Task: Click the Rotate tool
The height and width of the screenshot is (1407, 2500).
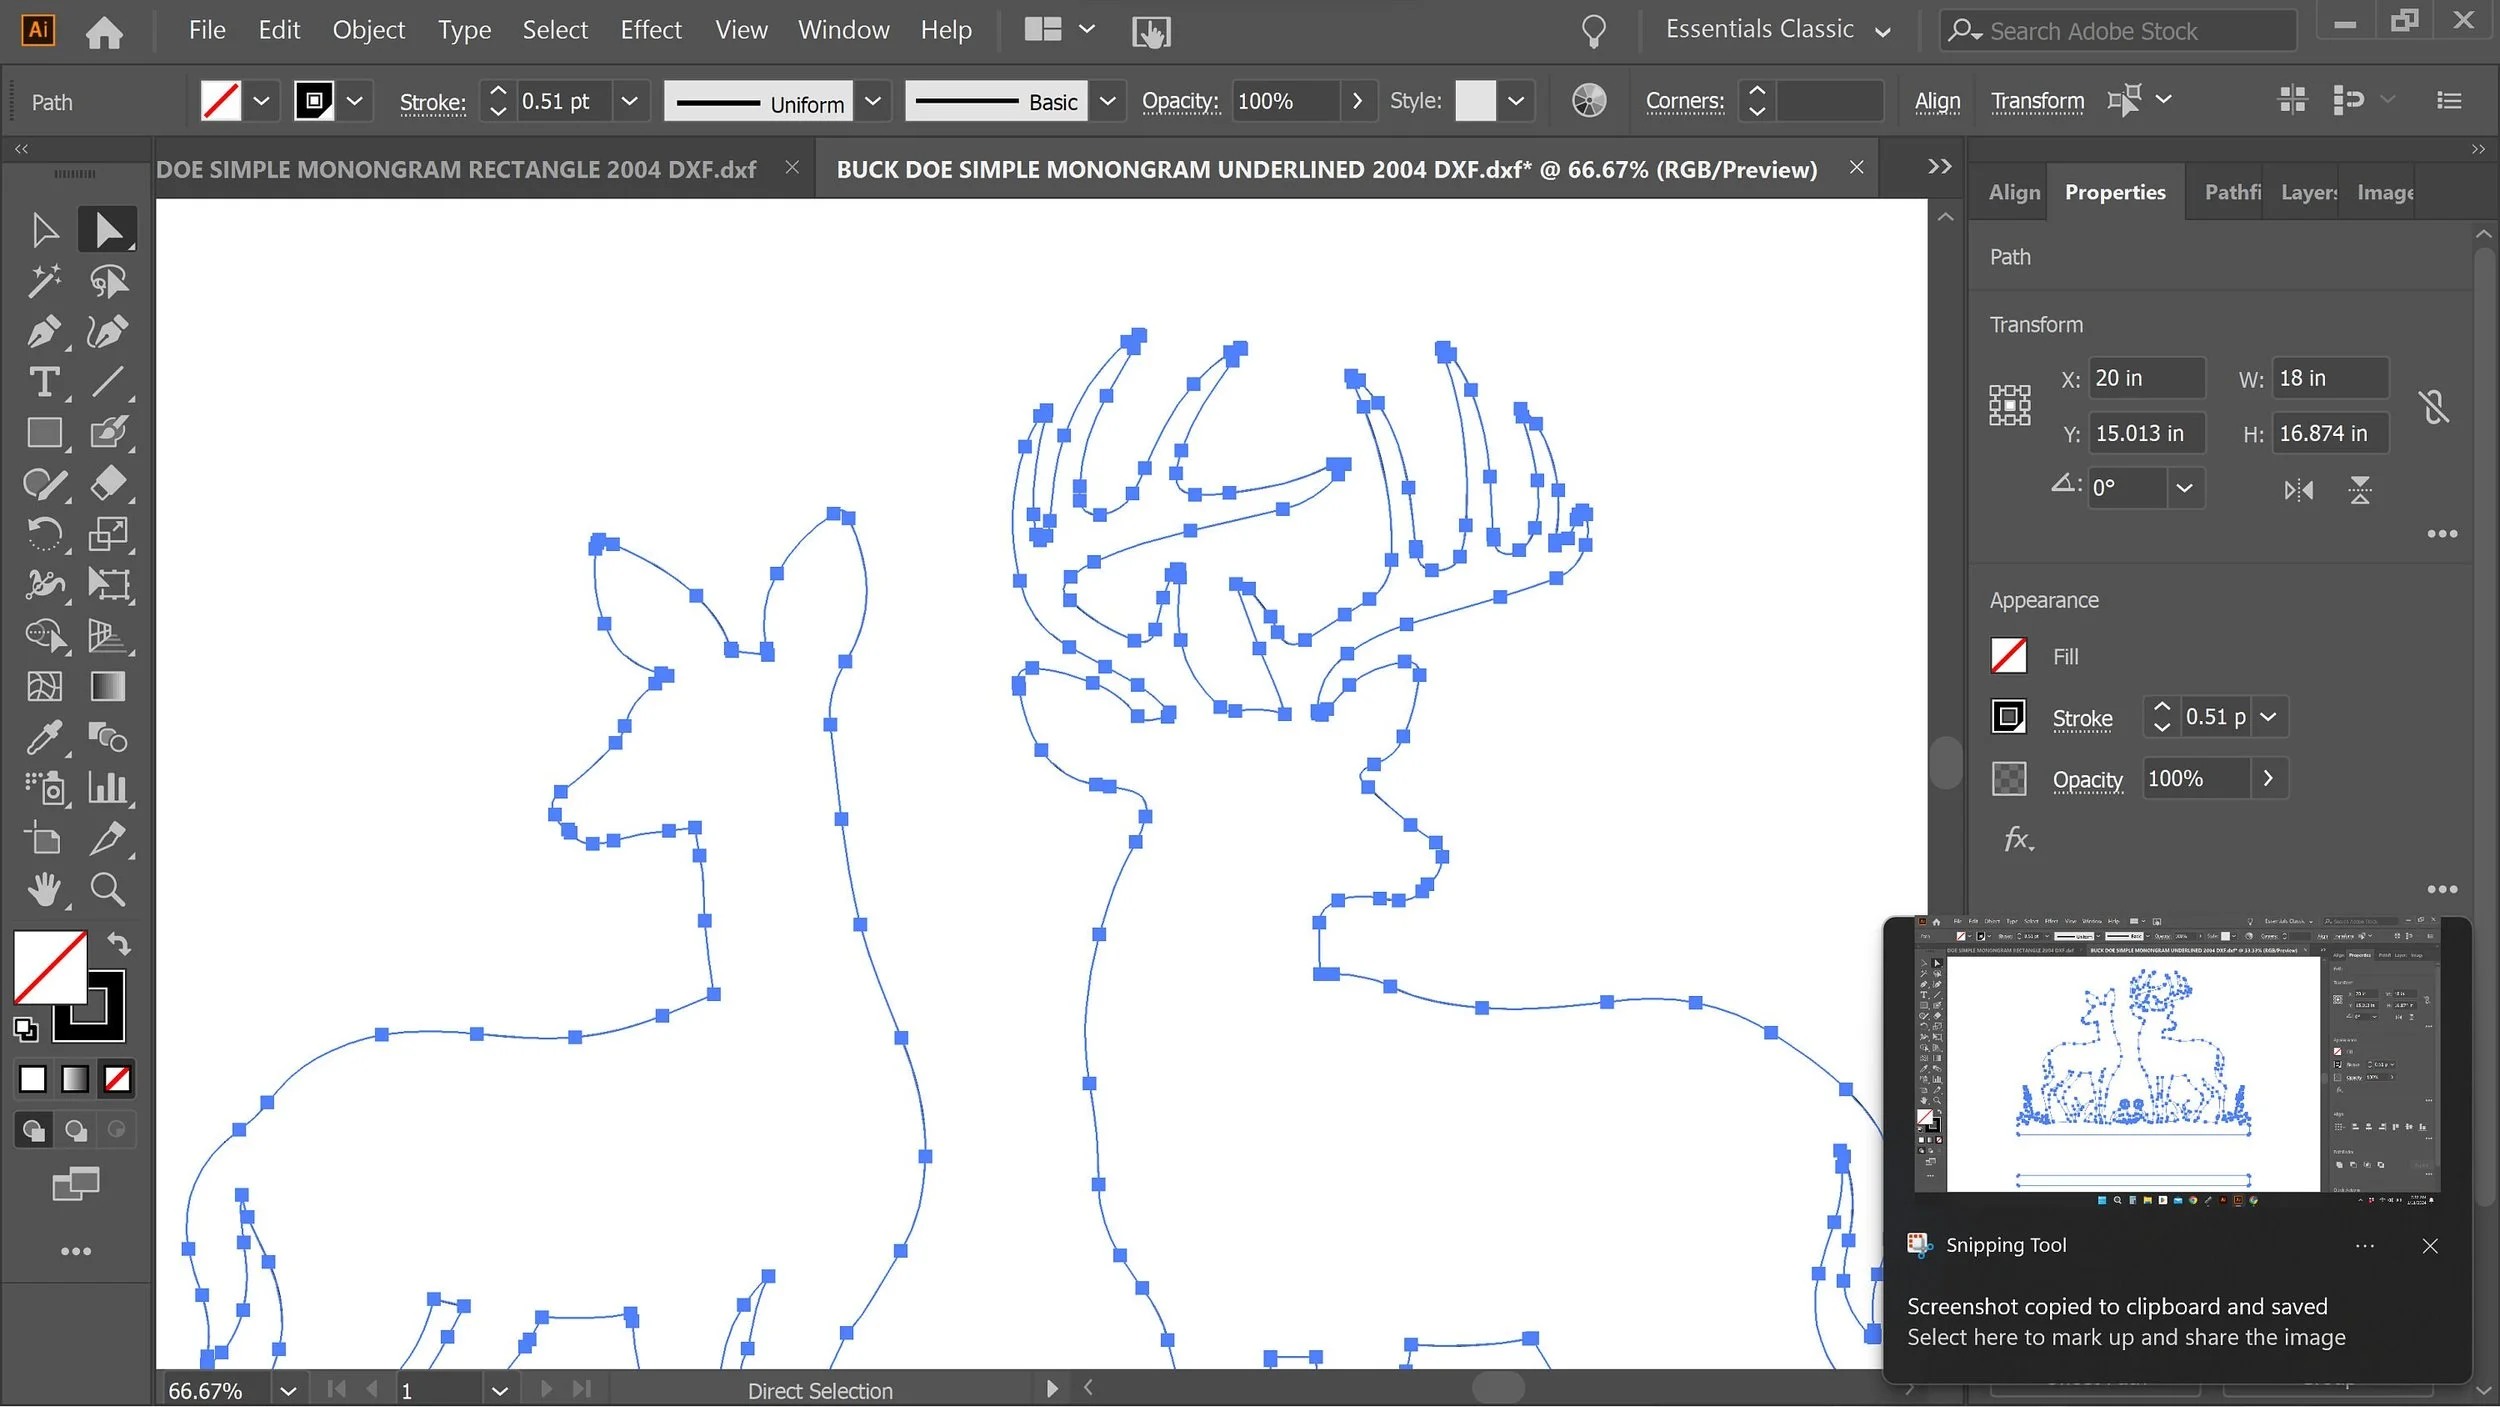Action: pyautogui.click(x=44, y=534)
